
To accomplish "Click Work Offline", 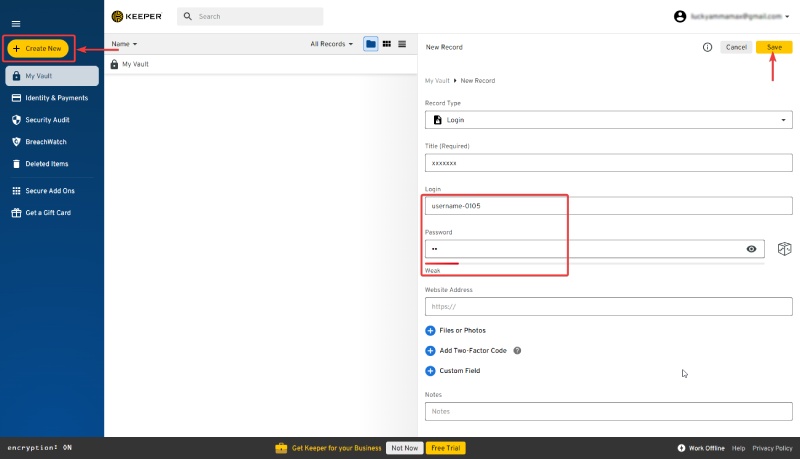I will (x=701, y=448).
